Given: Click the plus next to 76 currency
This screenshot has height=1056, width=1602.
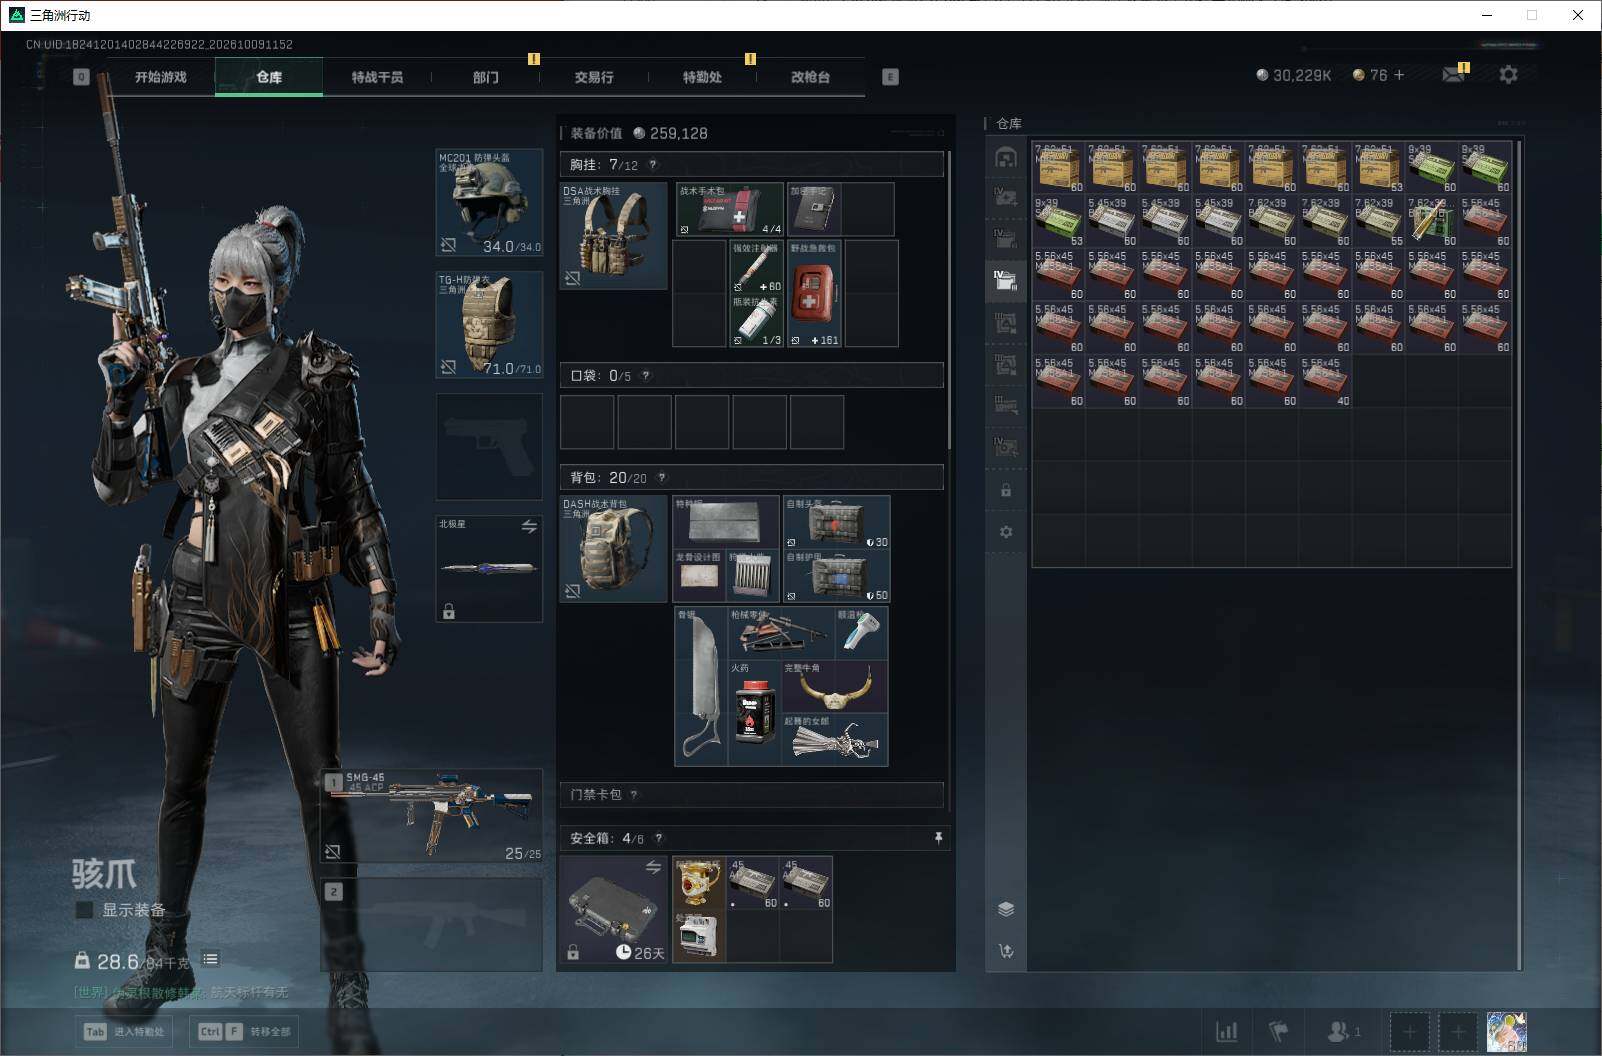Looking at the screenshot, I should click(1399, 75).
